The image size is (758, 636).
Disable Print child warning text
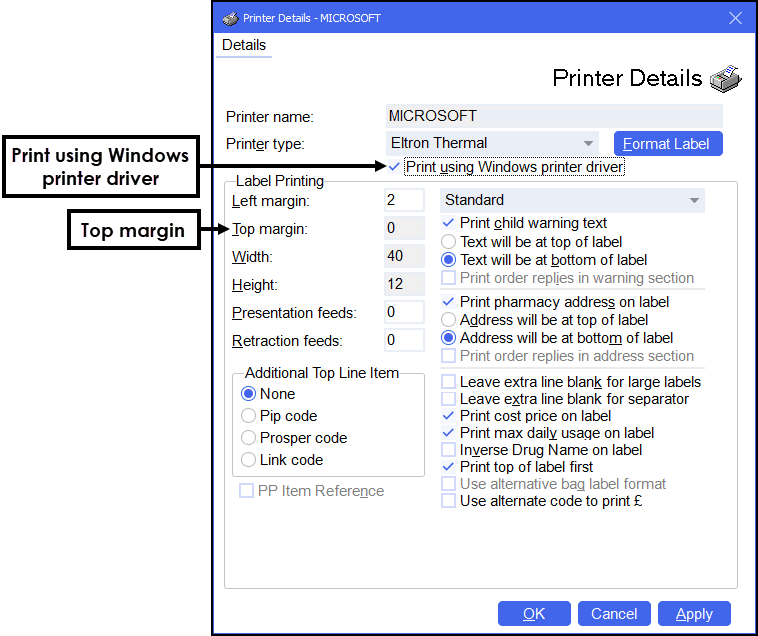coord(449,223)
